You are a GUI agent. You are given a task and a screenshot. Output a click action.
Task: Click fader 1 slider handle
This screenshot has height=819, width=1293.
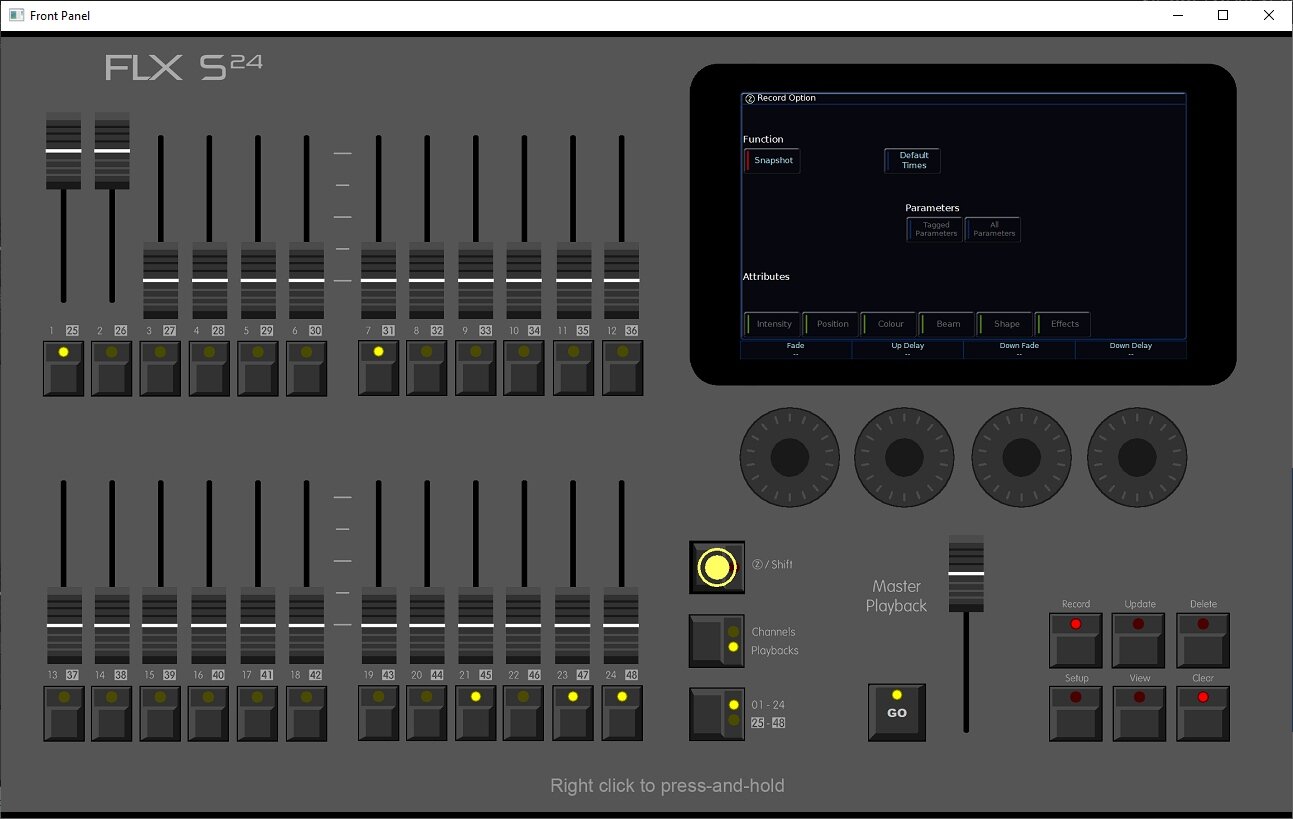pos(63,151)
